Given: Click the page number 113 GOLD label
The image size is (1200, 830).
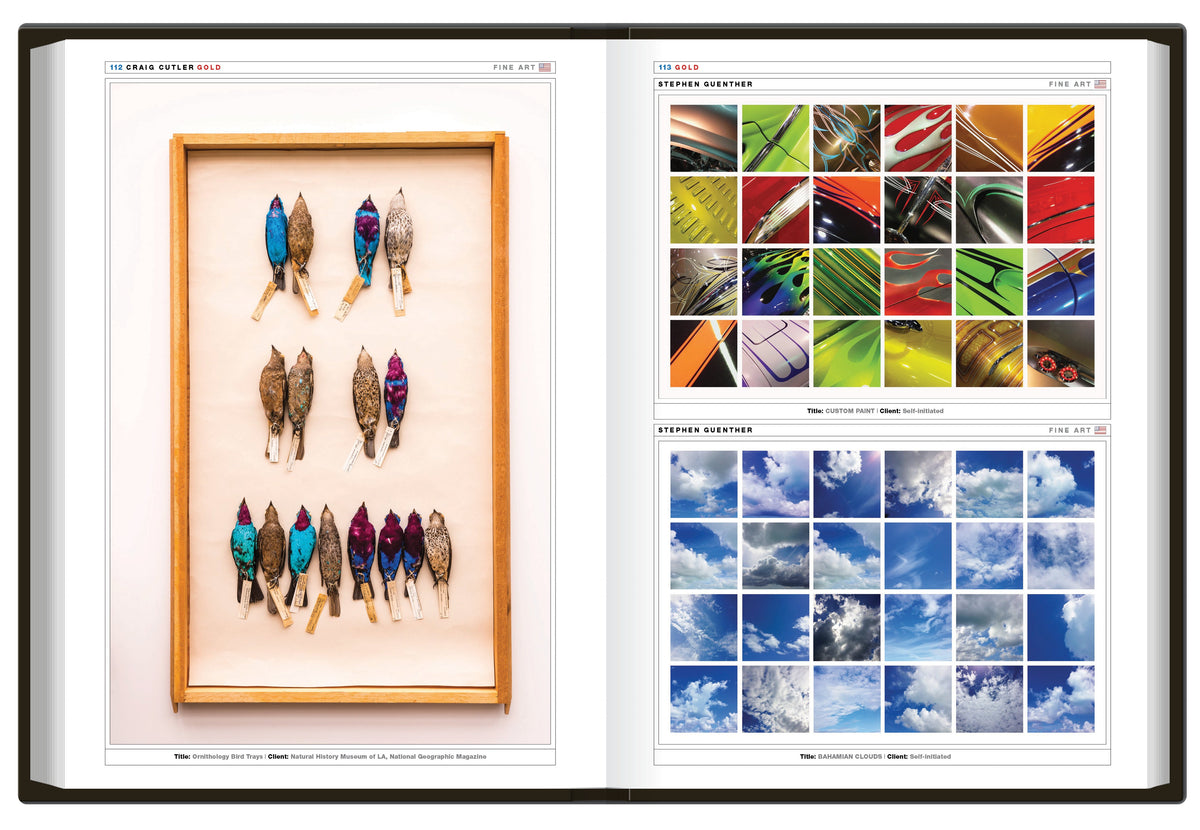Looking at the screenshot, I should click(679, 68).
